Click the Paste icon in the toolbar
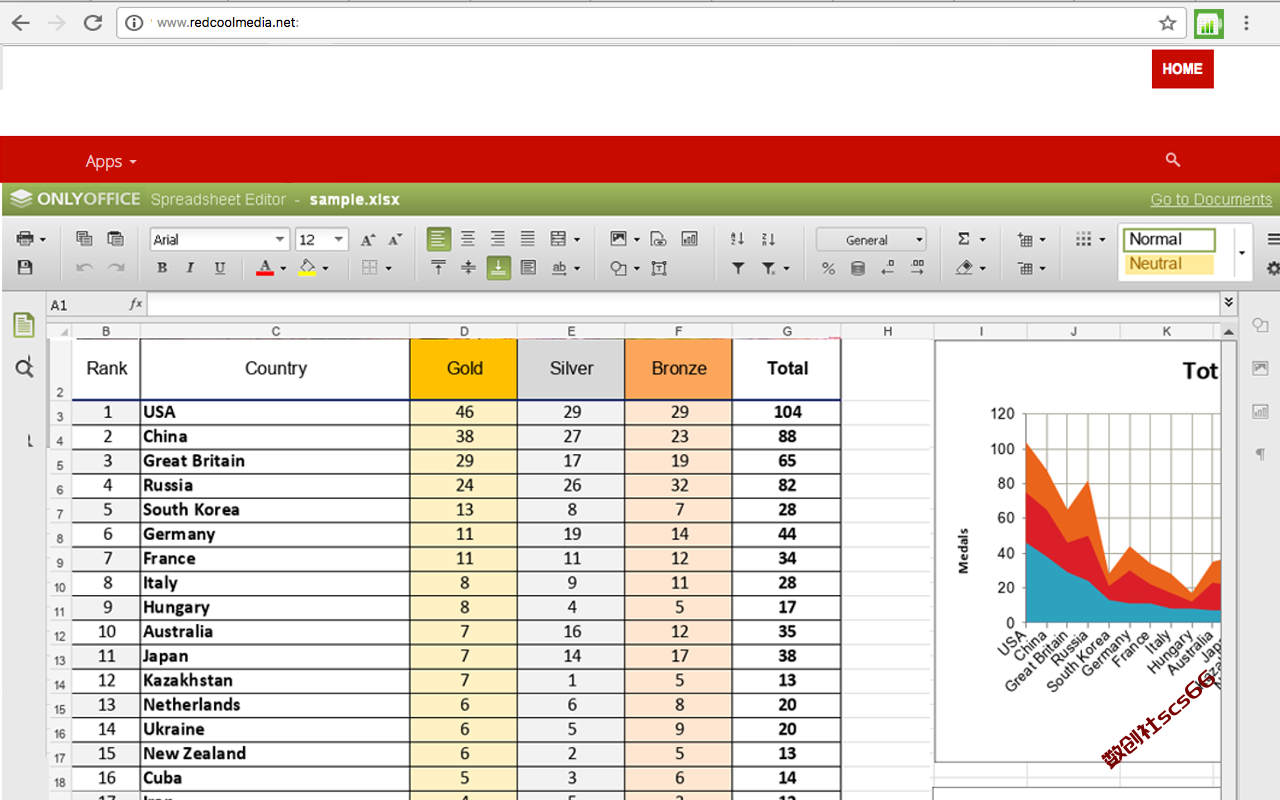This screenshot has width=1280, height=800. pyautogui.click(x=116, y=239)
